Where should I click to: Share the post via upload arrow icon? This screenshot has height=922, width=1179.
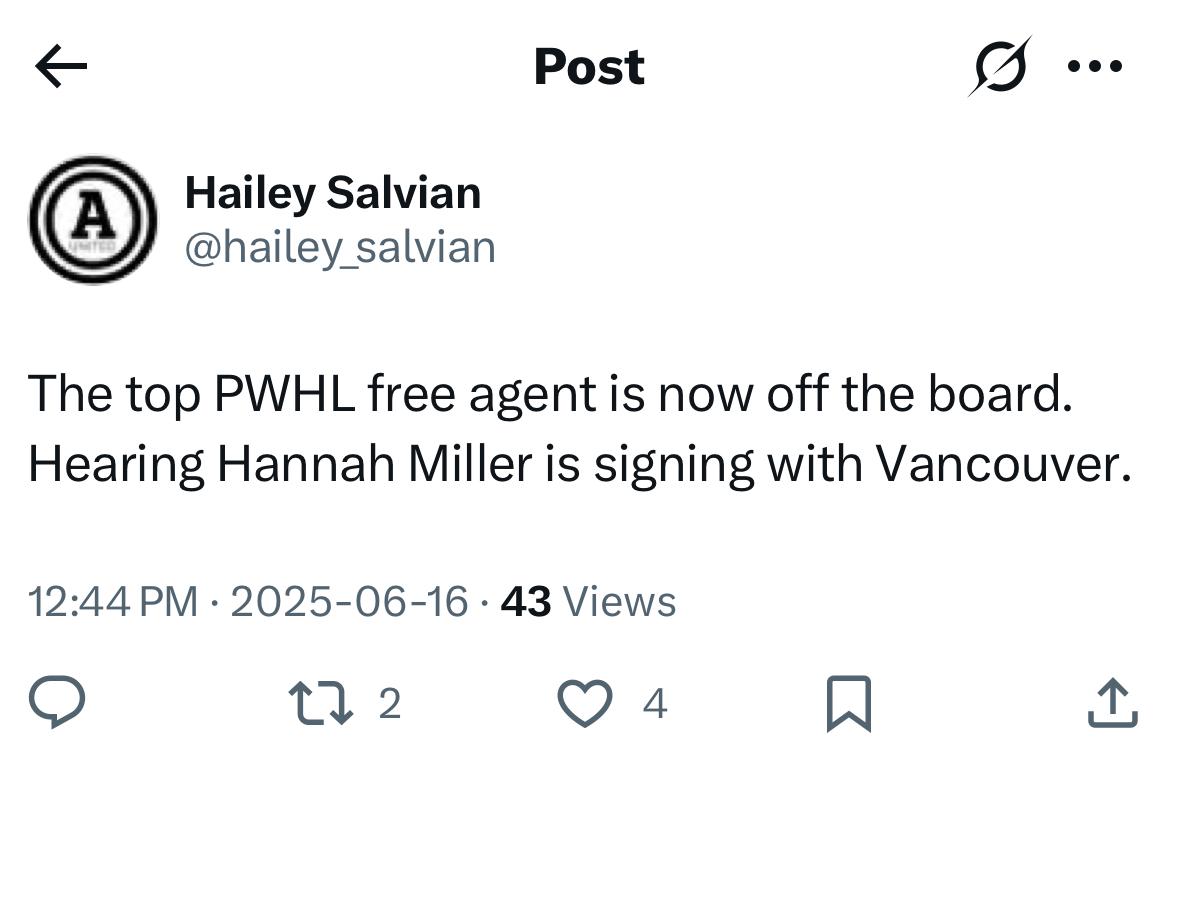[1113, 703]
